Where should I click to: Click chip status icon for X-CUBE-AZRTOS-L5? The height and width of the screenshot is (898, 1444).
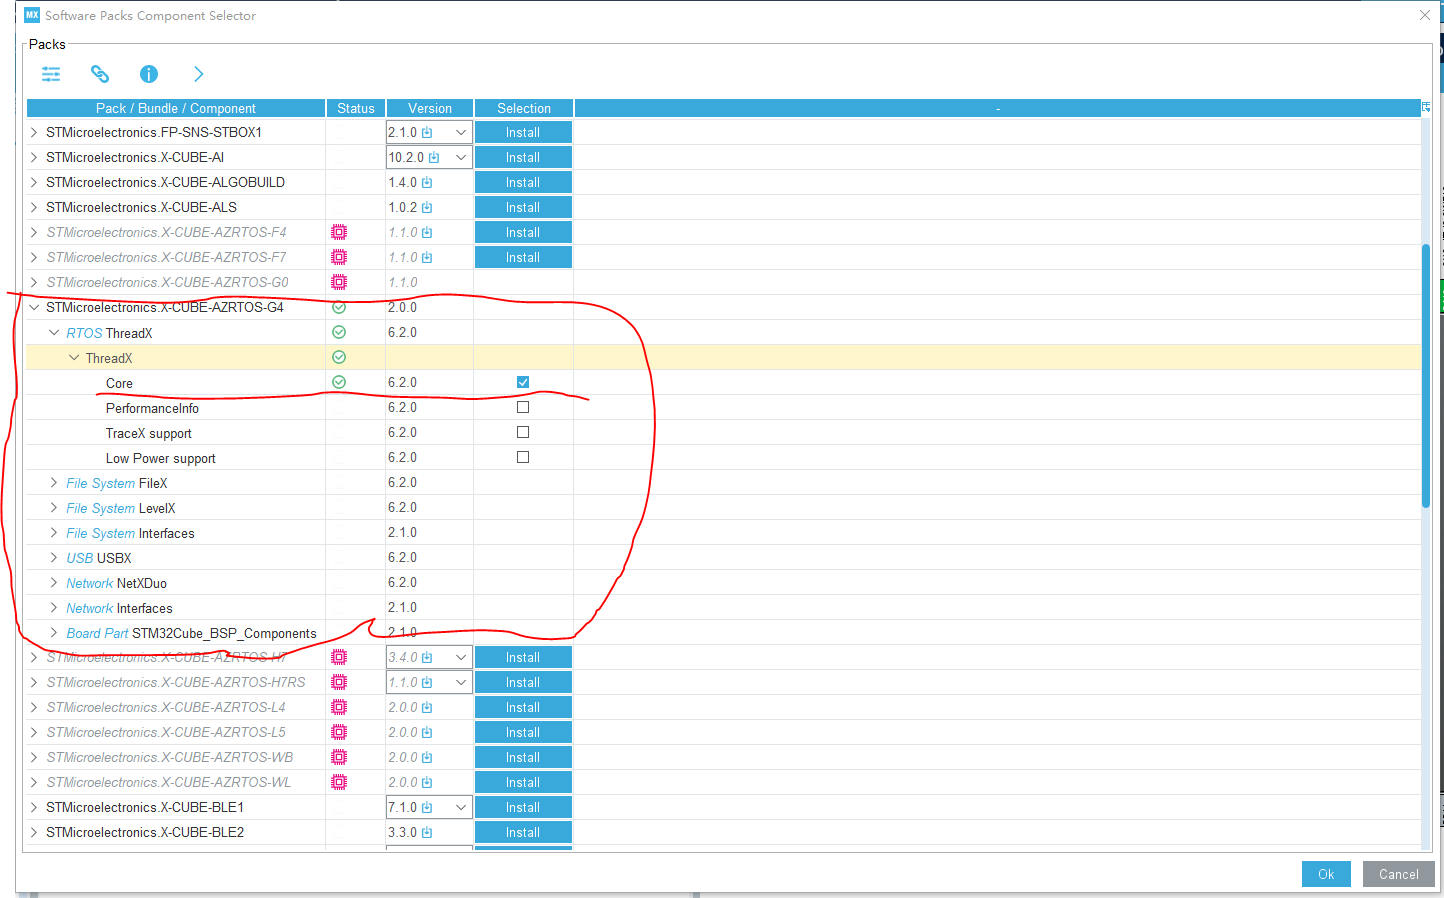(339, 732)
